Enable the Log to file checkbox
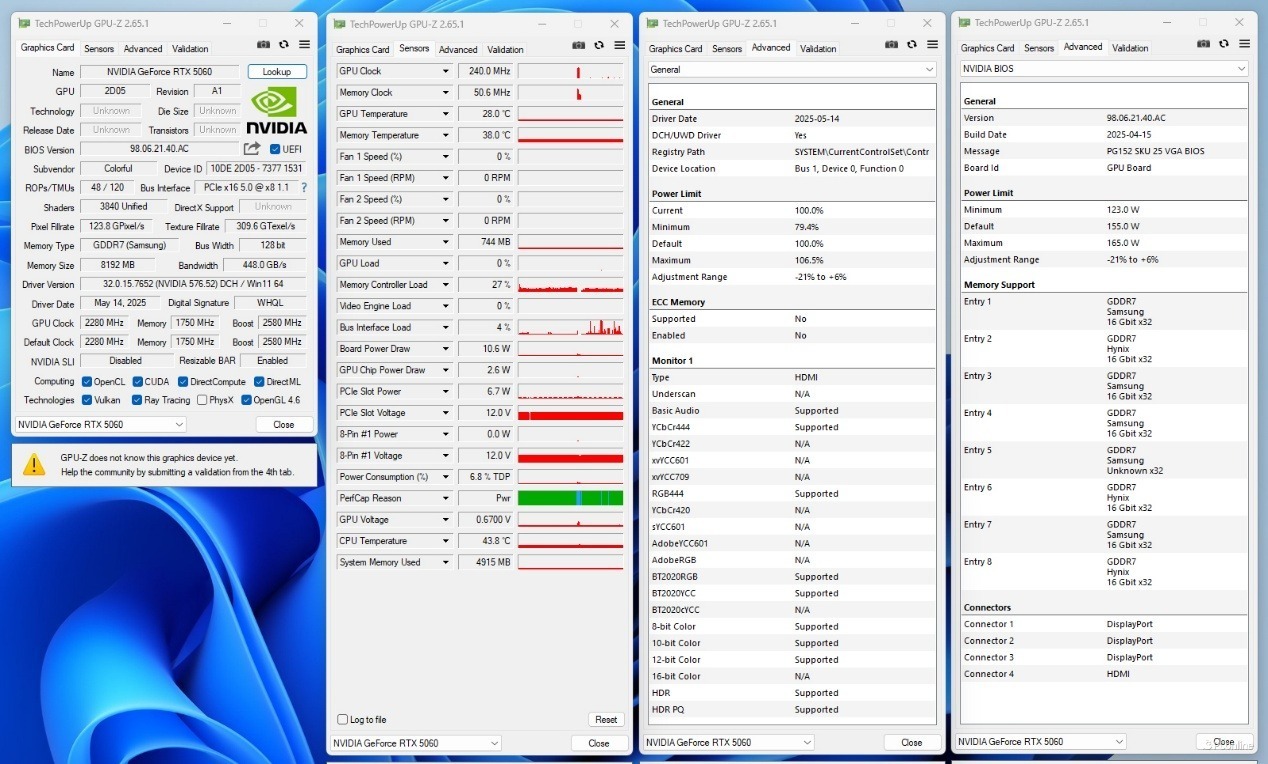1268x764 pixels. click(343, 719)
